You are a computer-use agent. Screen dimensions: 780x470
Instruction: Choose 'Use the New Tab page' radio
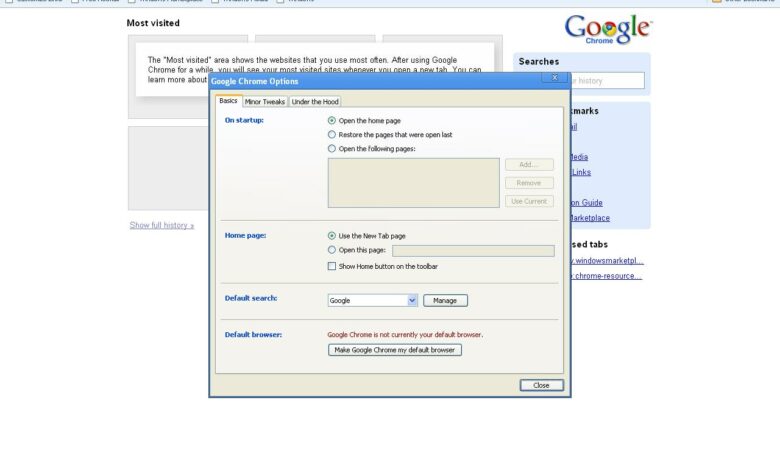(x=332, y=236)
